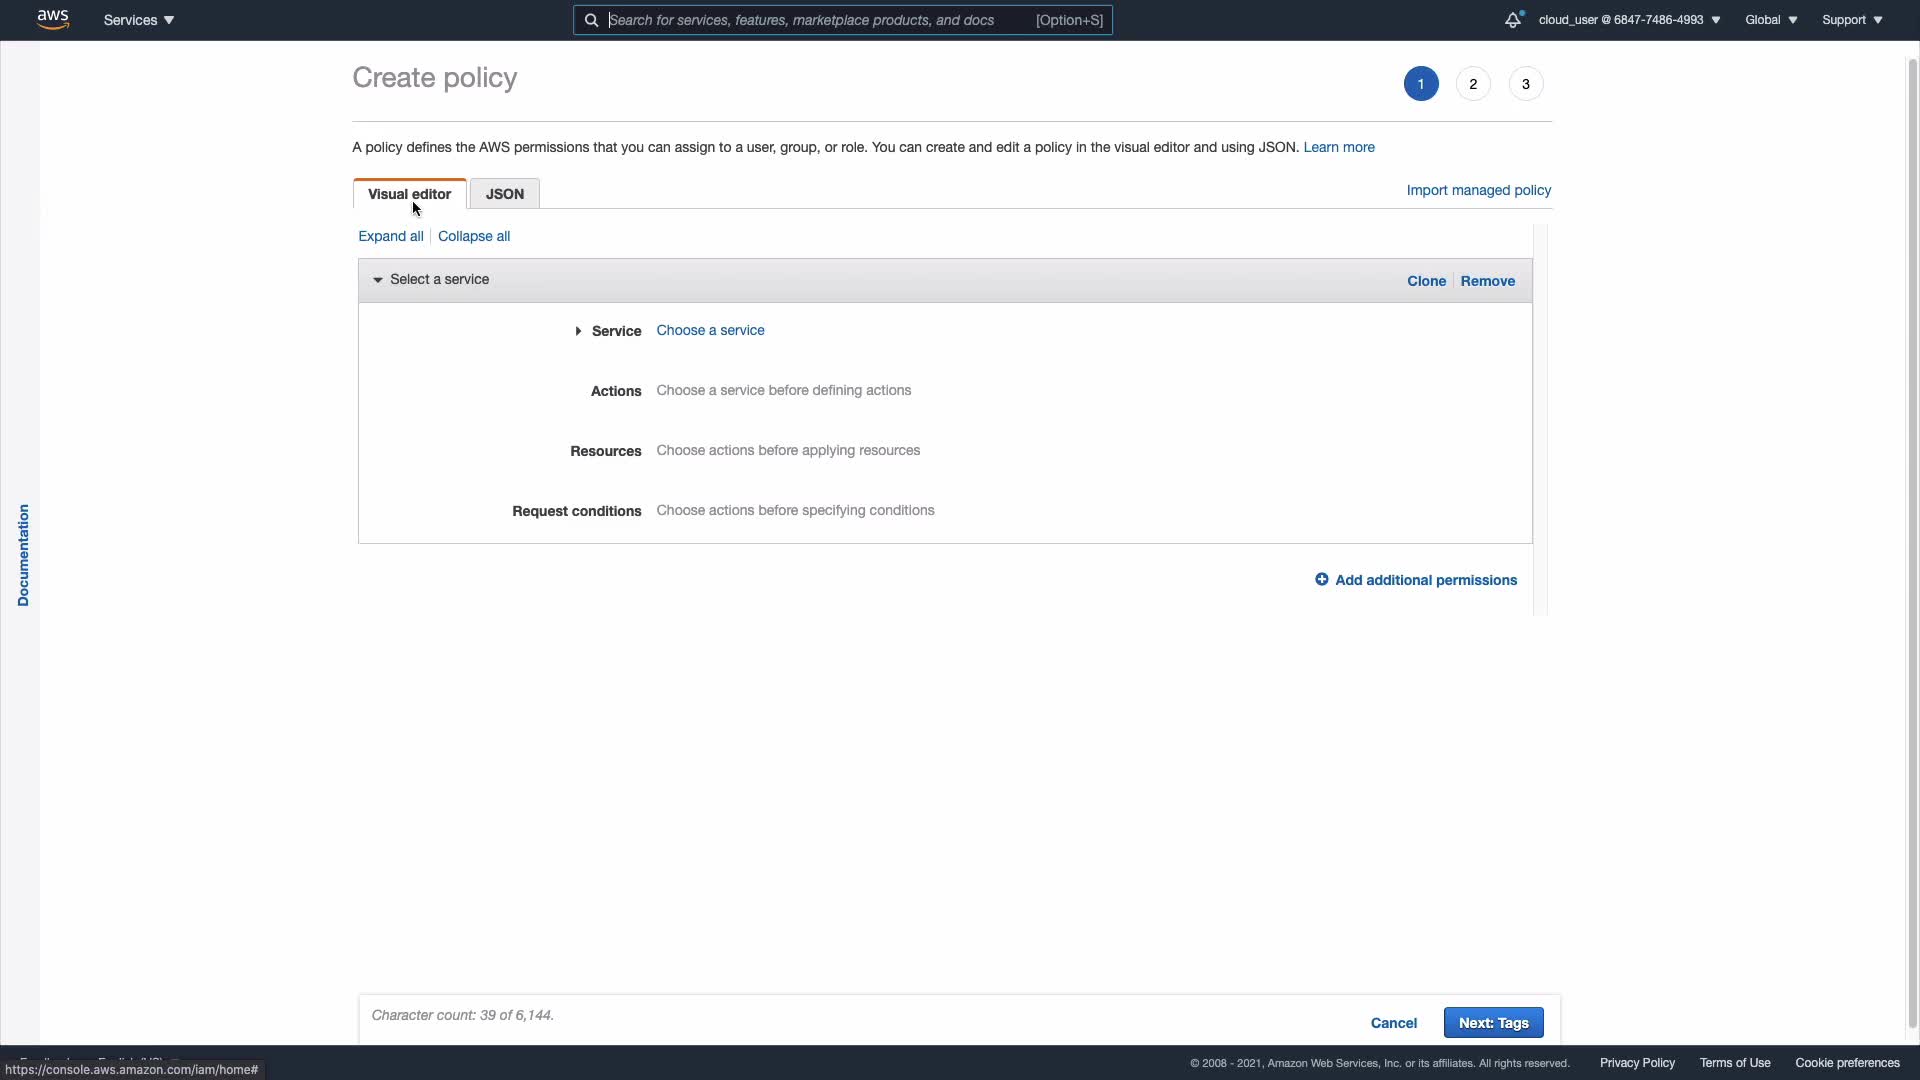Click the search magnifier icon
The width and height of the screenshot is (1920, 1080).
point(591,20)
